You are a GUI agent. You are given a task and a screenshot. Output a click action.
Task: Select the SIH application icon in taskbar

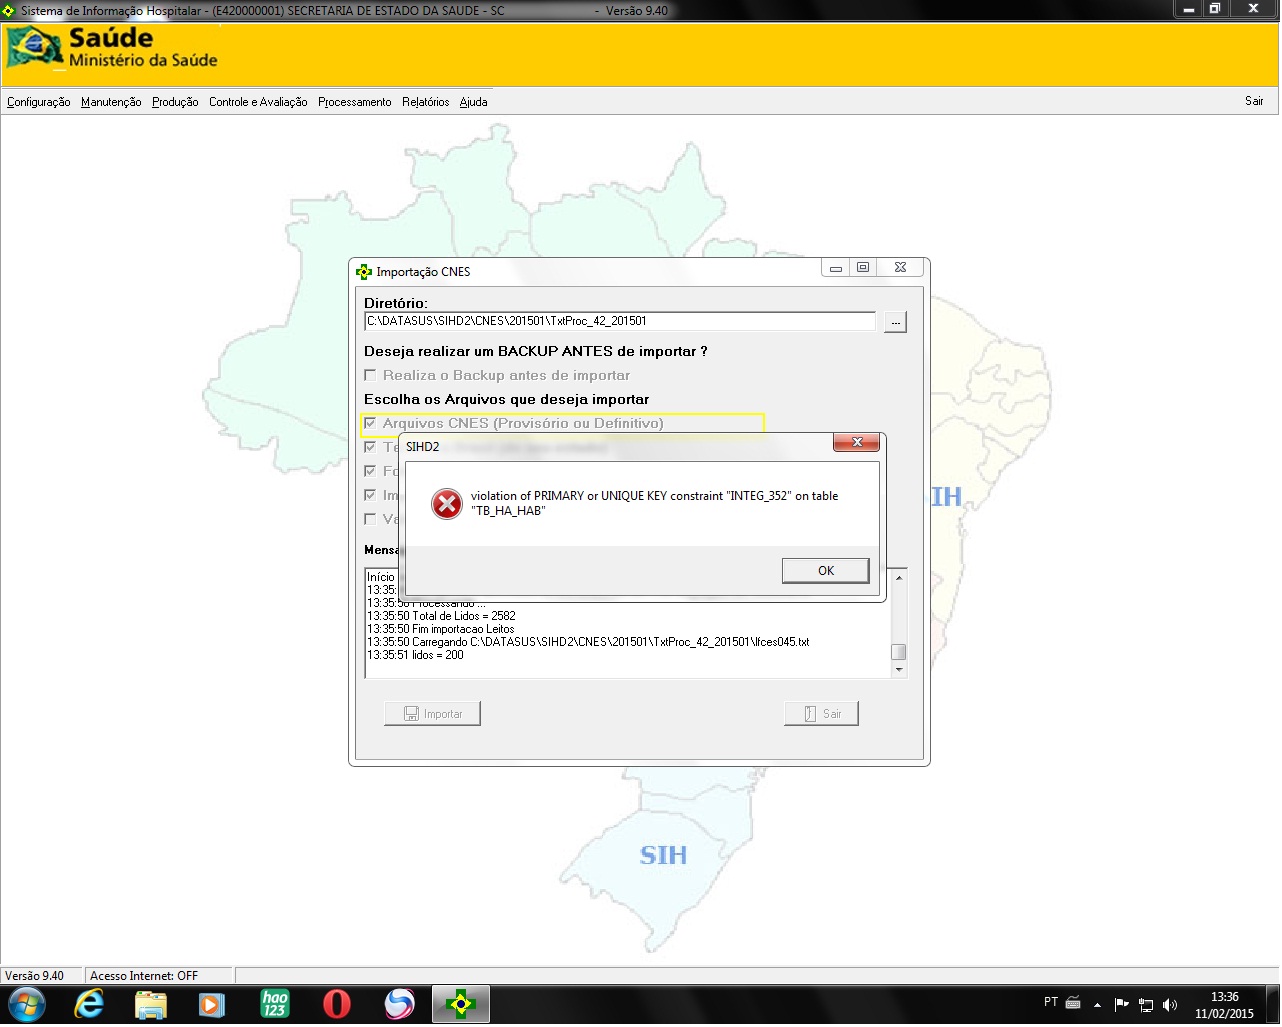460,1003
